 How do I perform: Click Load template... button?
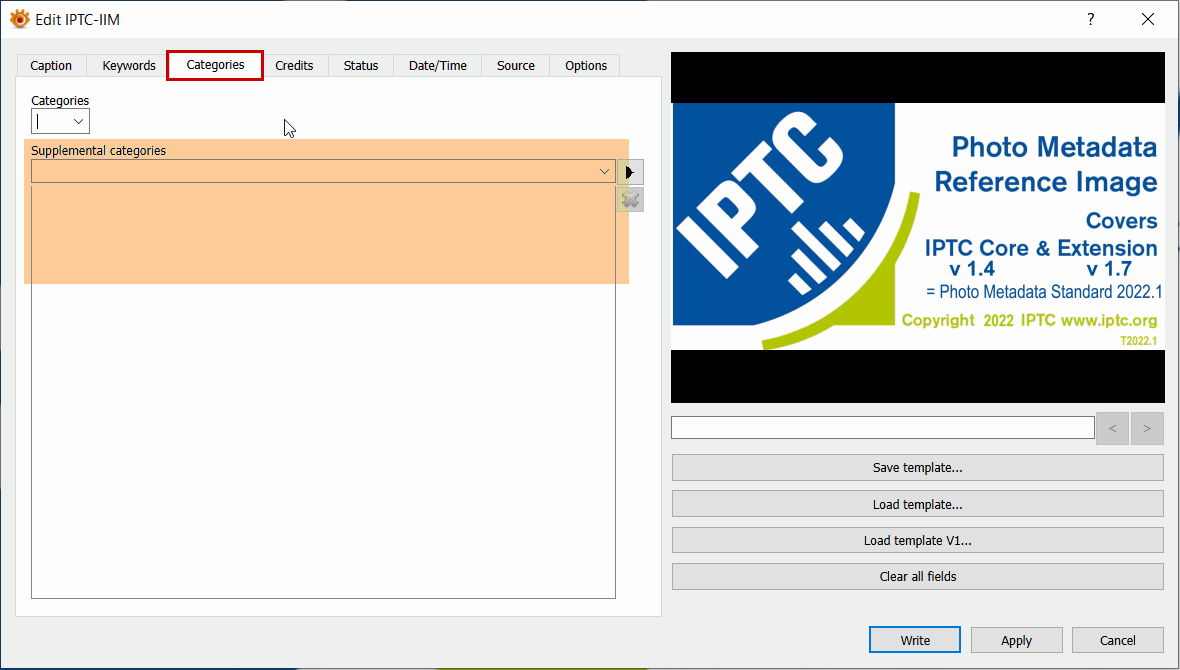click(x=917, y=504)
